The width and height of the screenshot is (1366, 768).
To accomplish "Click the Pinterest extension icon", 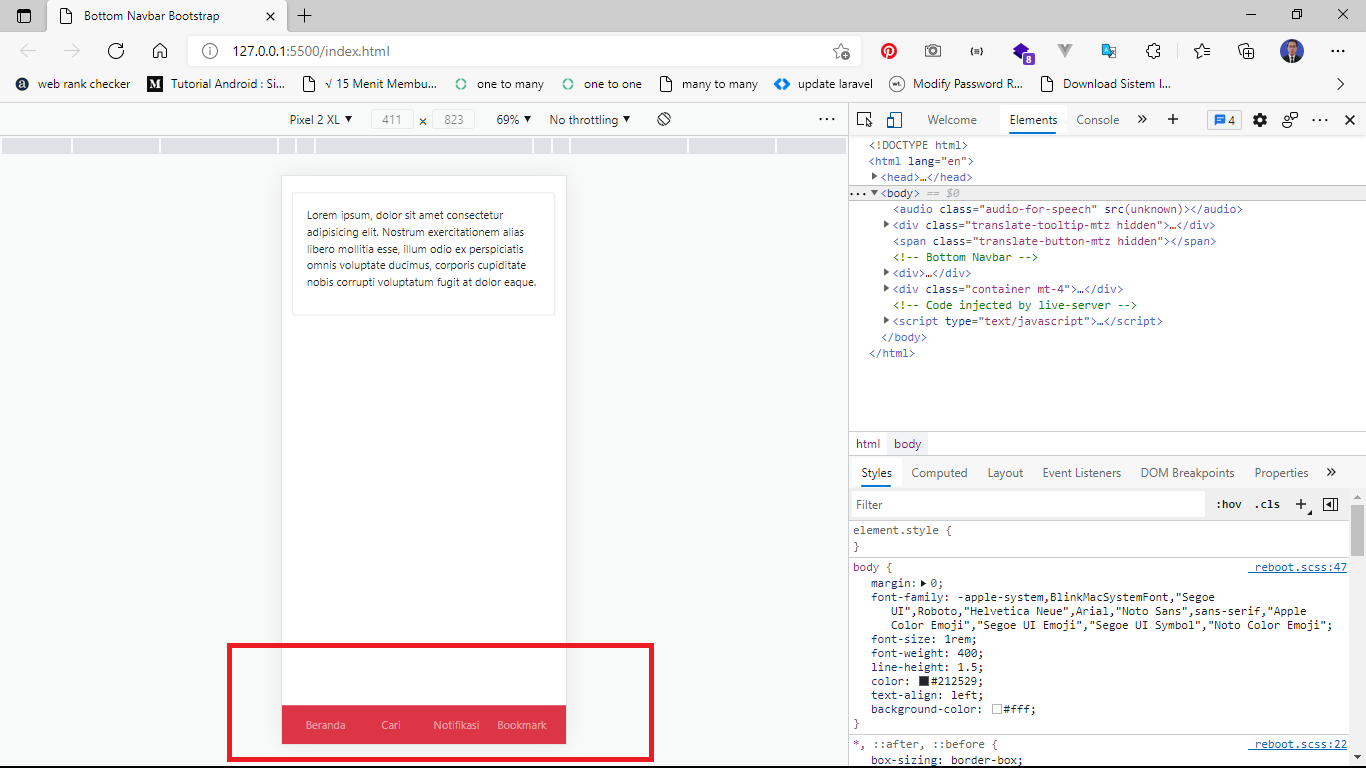I will (888, 51).
